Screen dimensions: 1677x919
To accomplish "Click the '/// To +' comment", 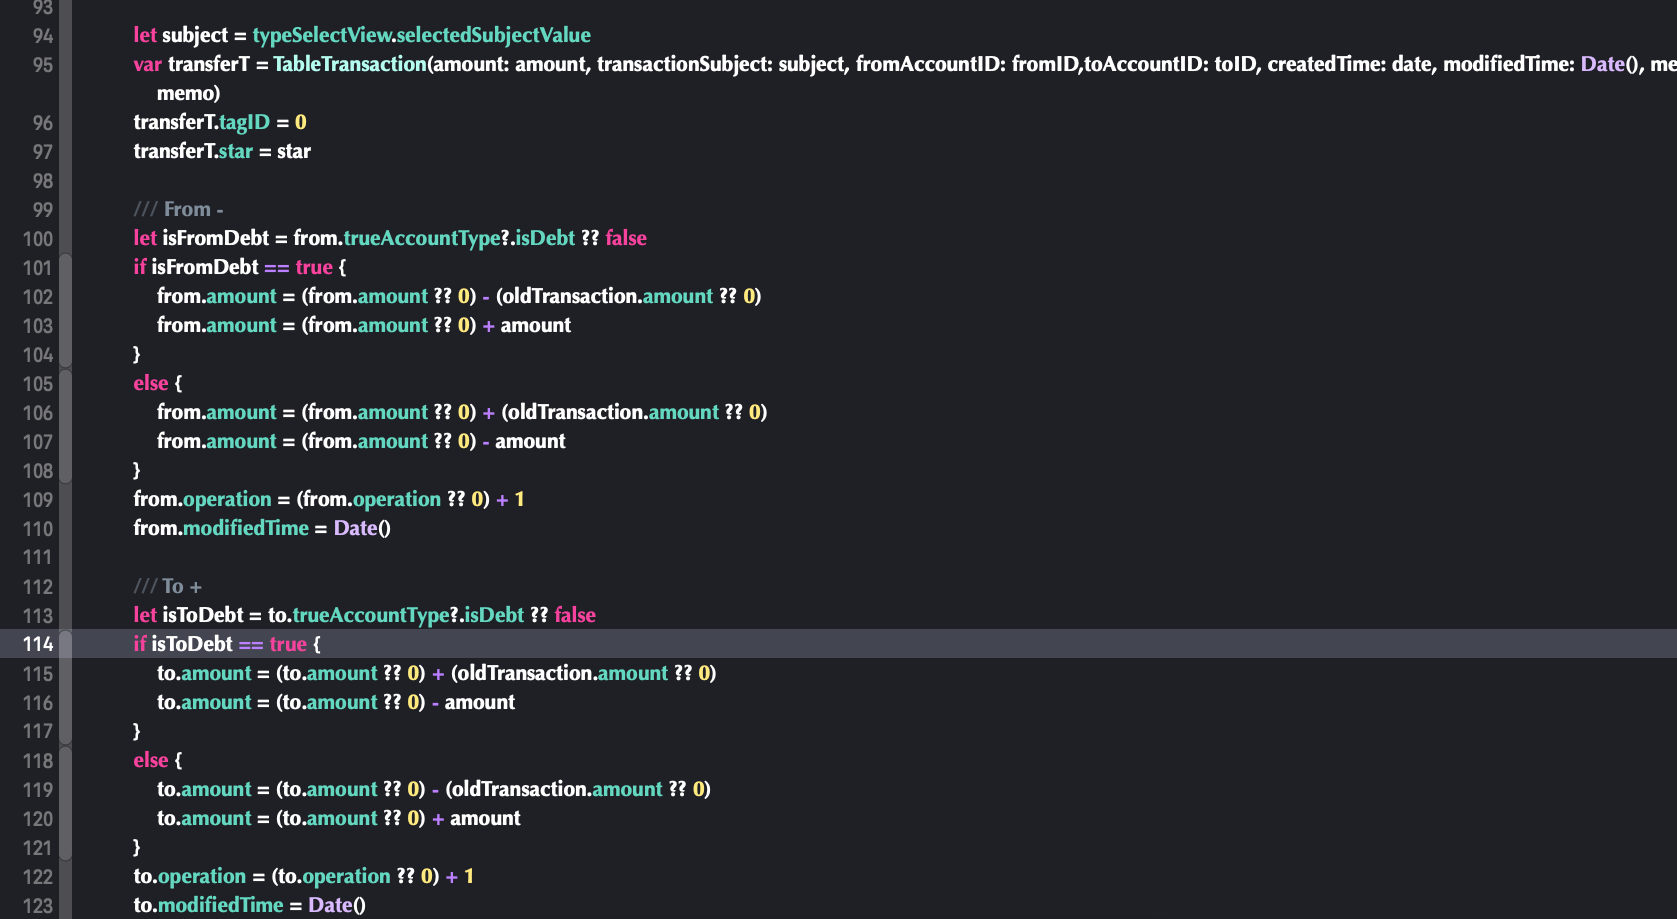I will click(168, 587).
